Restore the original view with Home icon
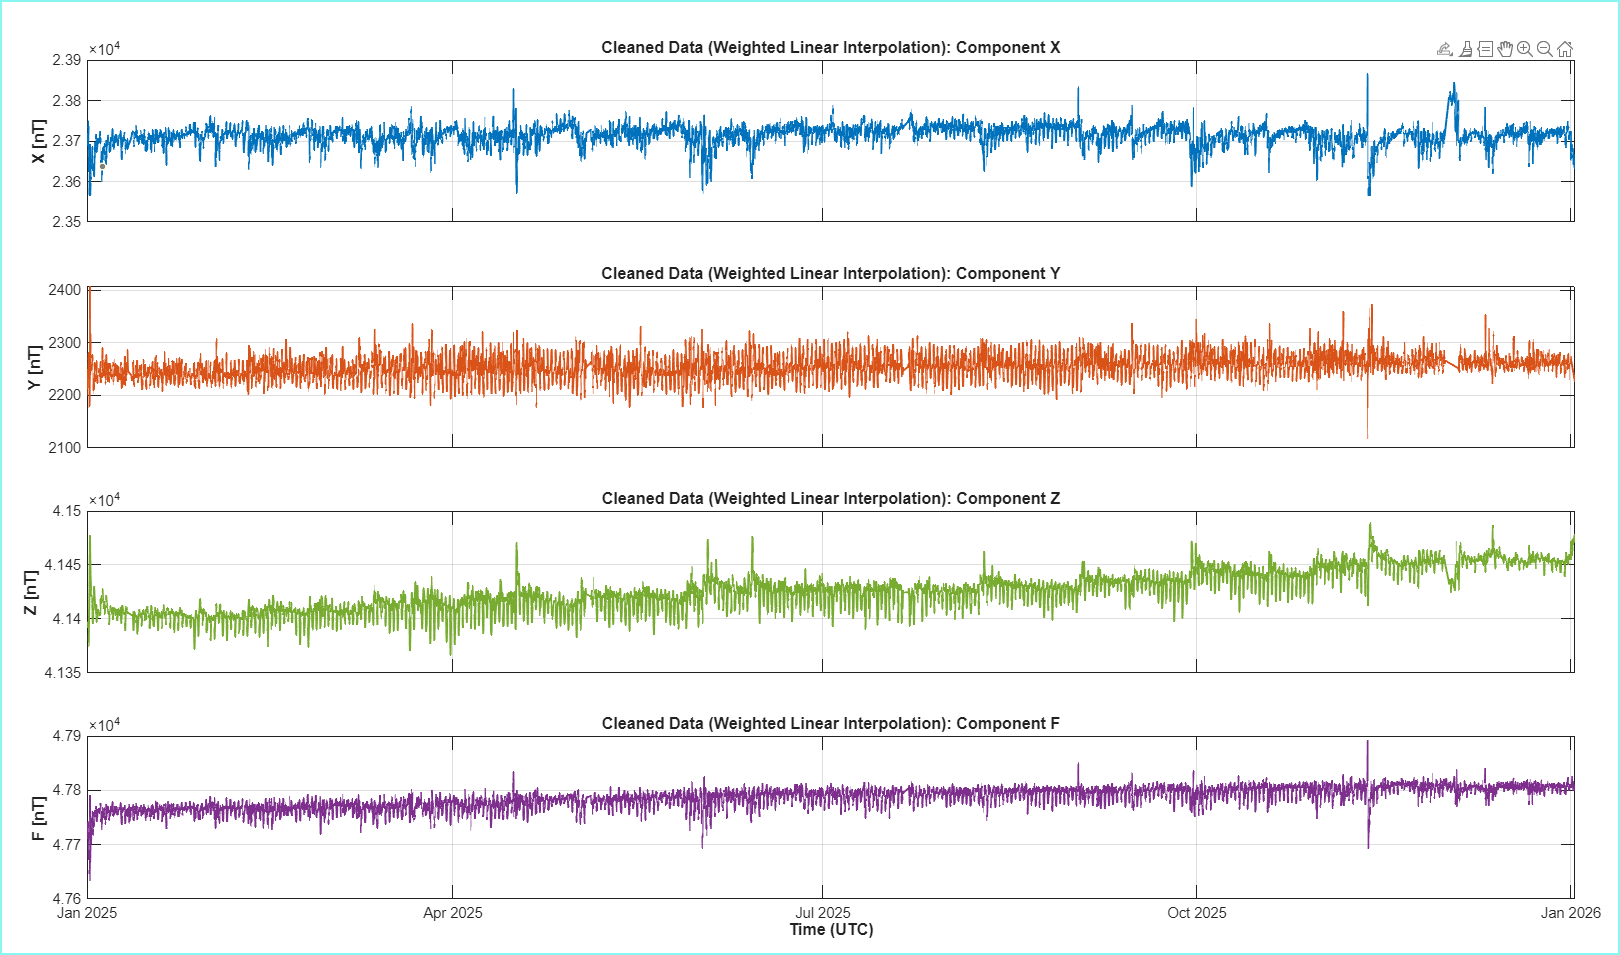 [1565, 49]
